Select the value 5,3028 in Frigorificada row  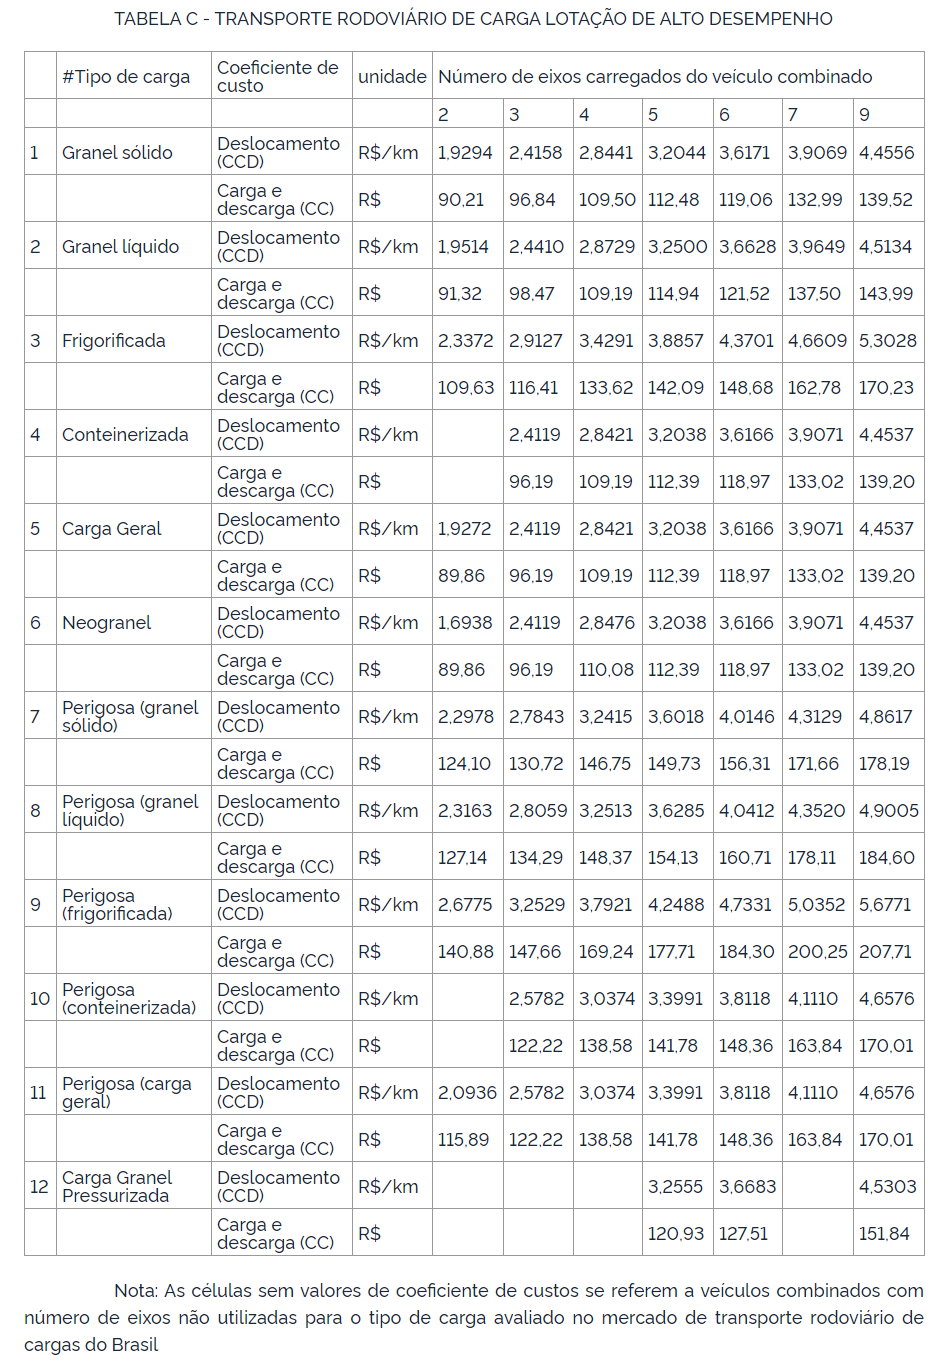pos(889,340)
